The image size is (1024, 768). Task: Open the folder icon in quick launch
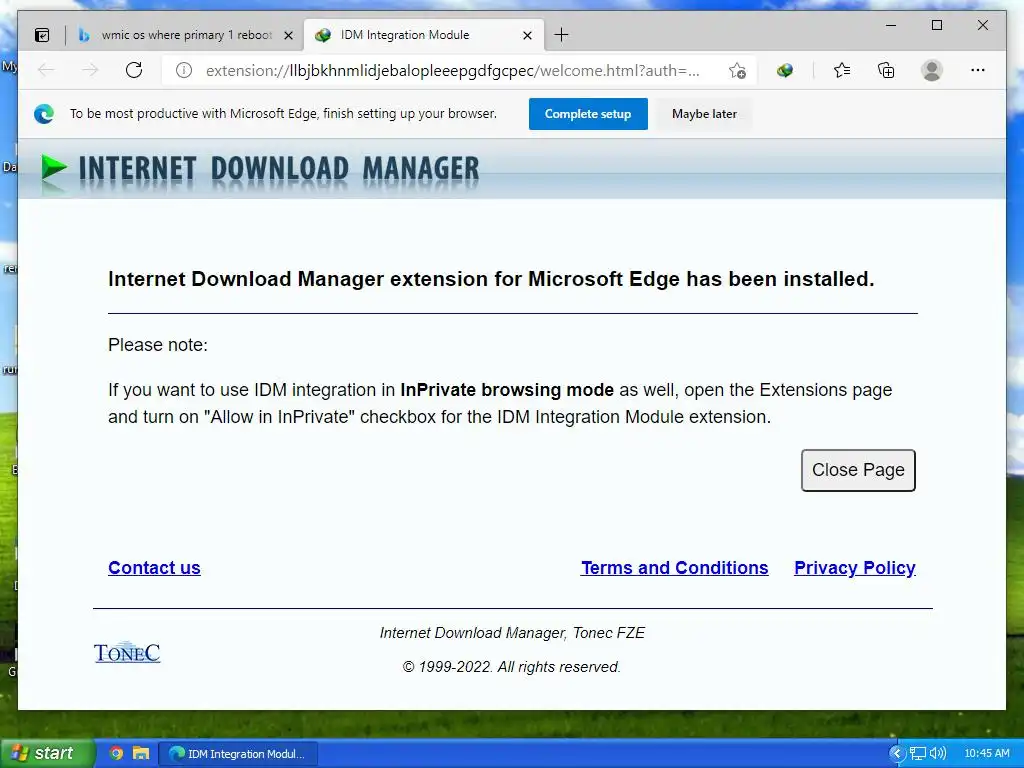point(141,754)
